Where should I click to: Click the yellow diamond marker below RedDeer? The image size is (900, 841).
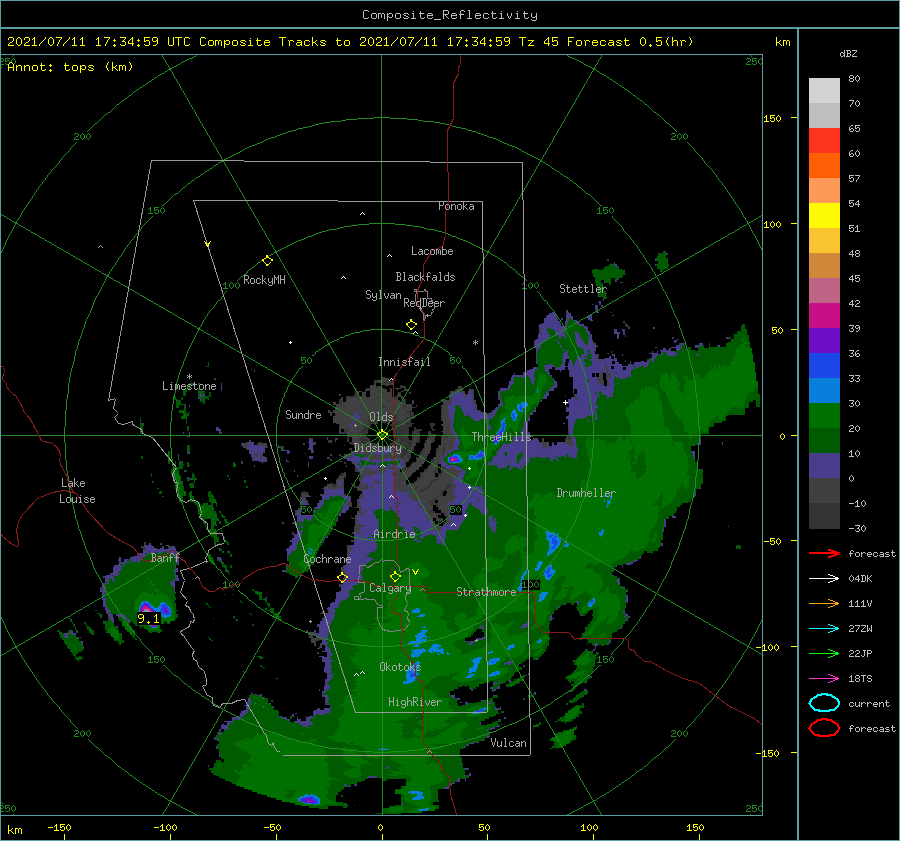click(x=412, y=325)
